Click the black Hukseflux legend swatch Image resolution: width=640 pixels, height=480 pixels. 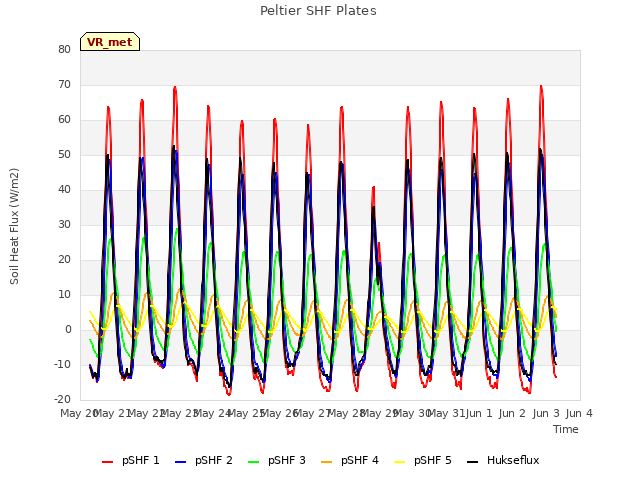[x=473, y=462]
